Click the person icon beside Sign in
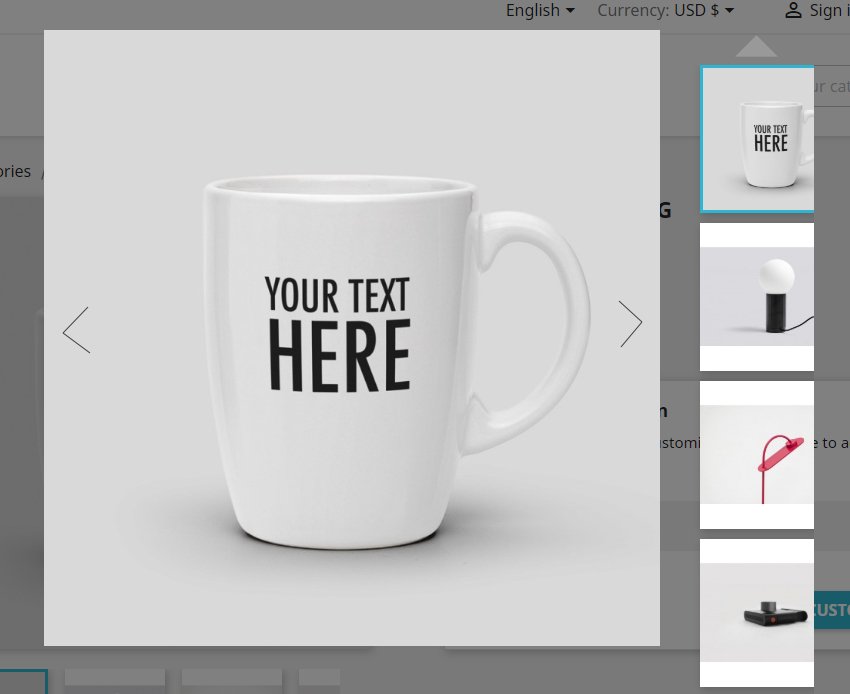The width and height of the screenshot is (850, 694). [x=793, y=11]
